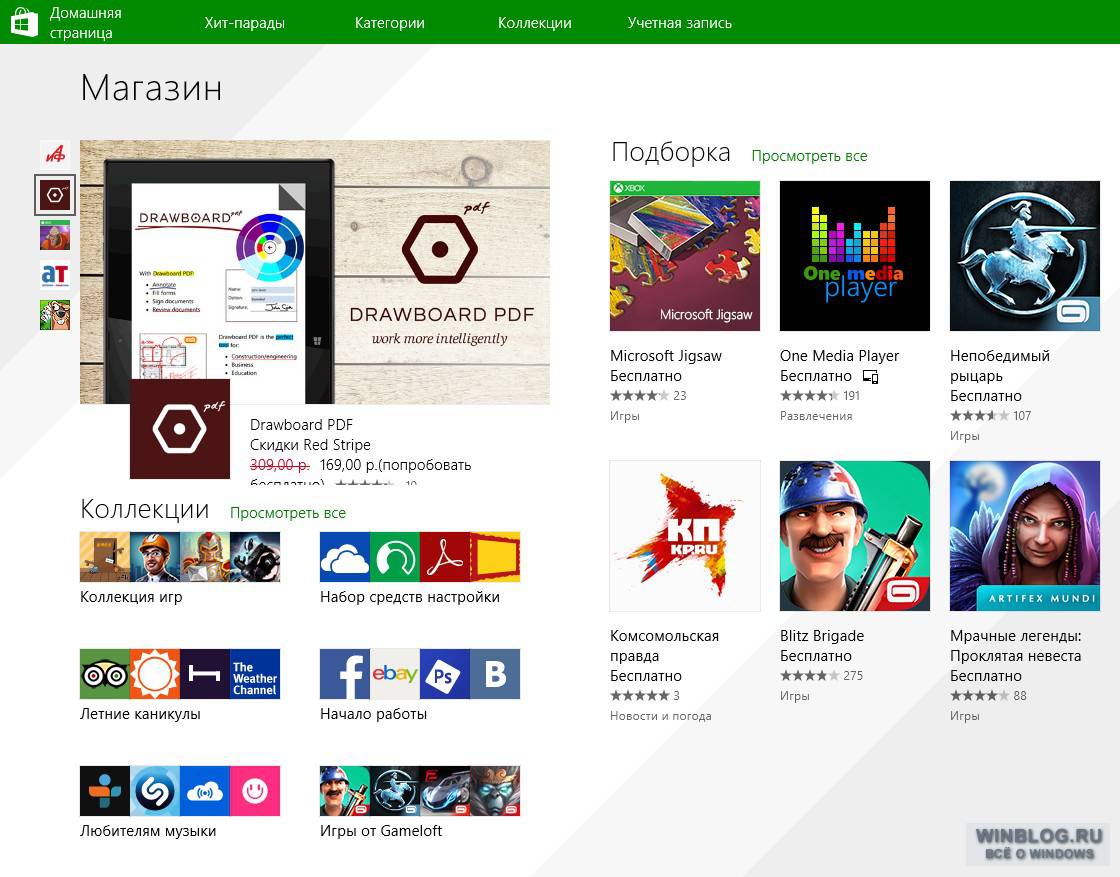The width and height of the screenshot is (1120, 877).
Task: Click the VKontakte B icon
Action: click(x=495, y=674)
